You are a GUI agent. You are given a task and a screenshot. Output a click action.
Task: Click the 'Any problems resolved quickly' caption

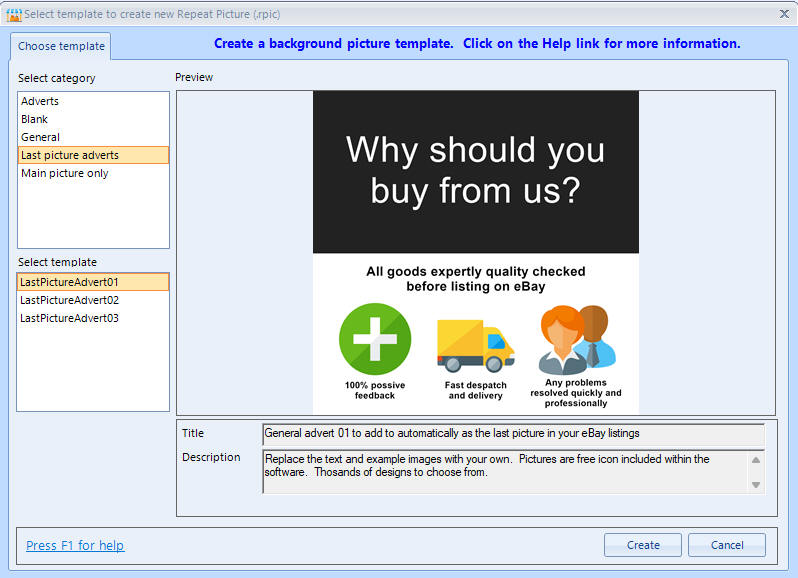coord(576,393)
